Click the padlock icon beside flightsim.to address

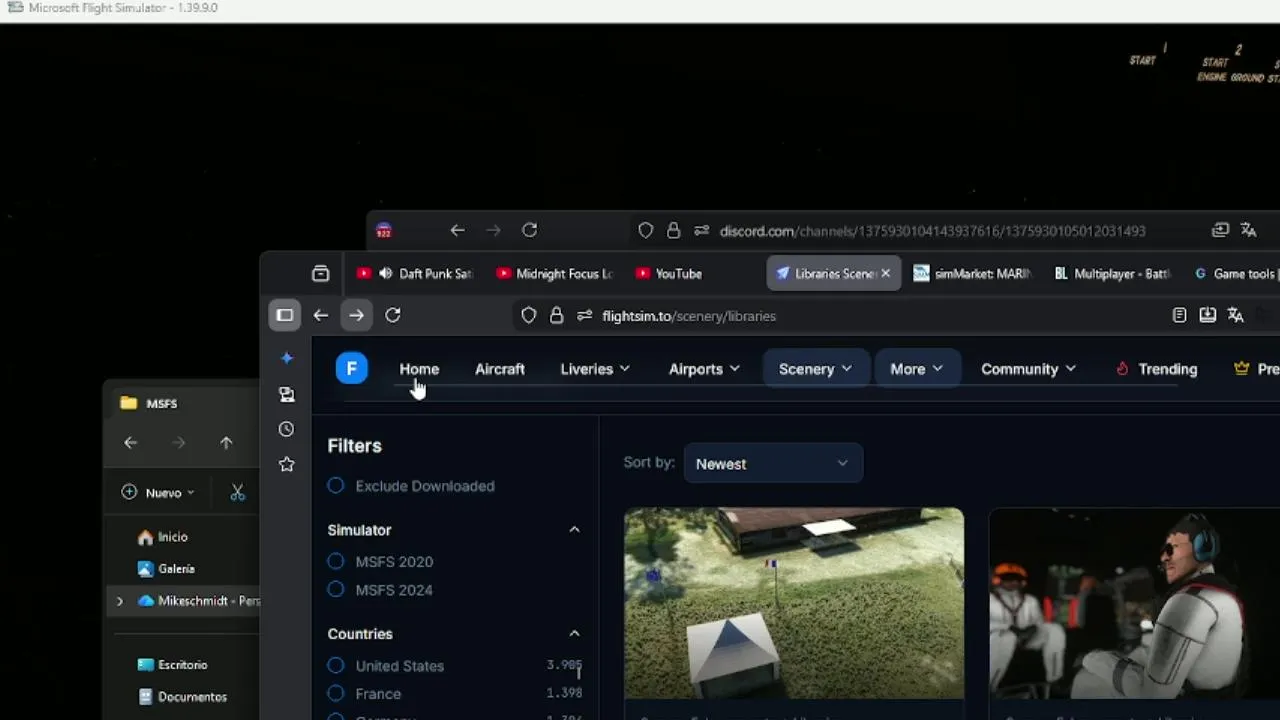(557, 315)
